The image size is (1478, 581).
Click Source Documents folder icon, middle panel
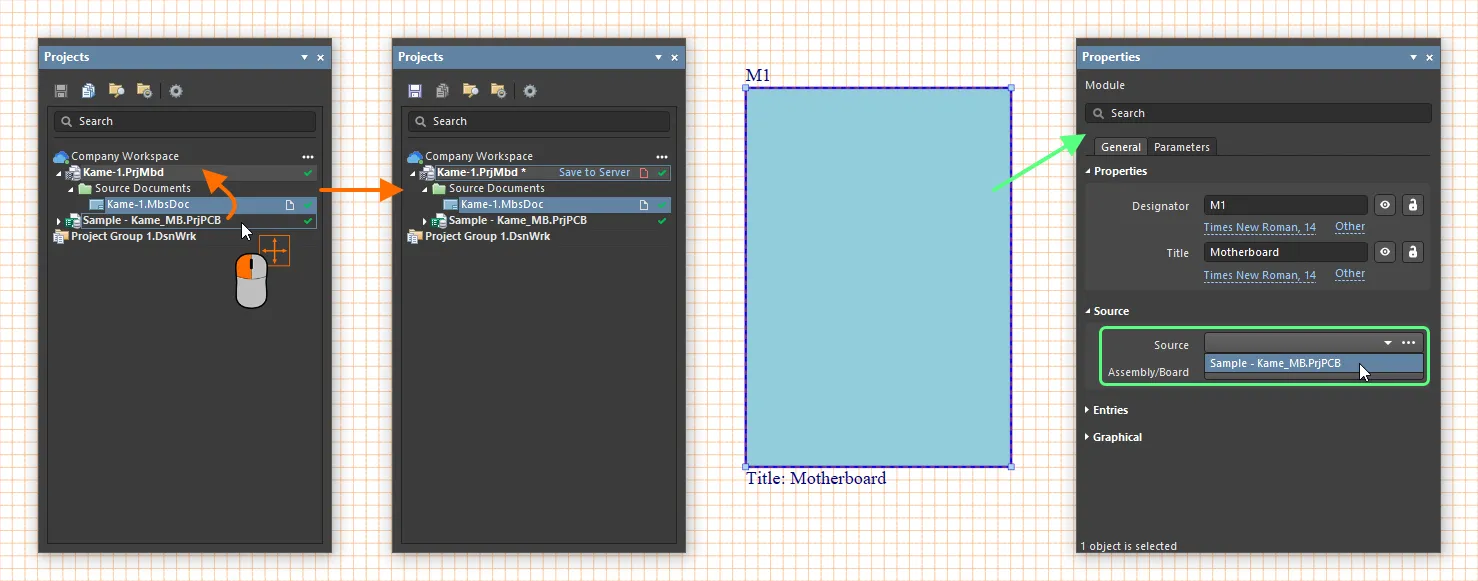point(439,189)
